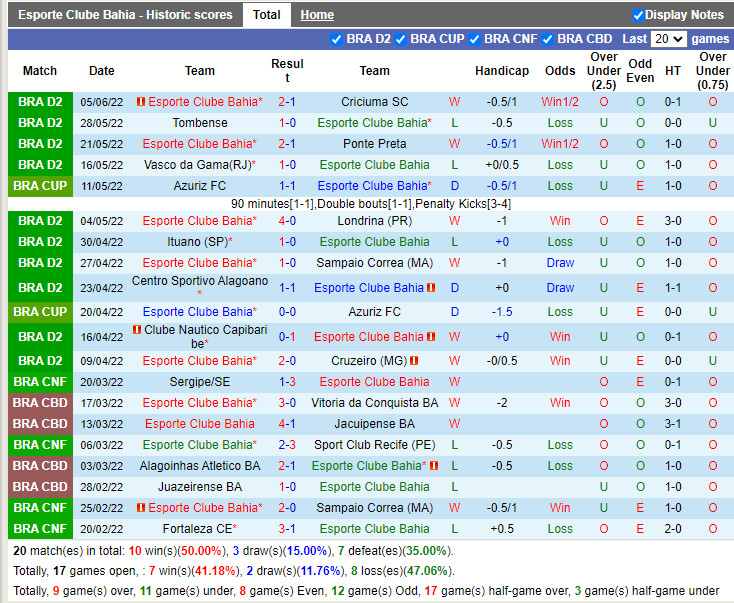
Task: Click red card icon beside Bahia in 05/06/22 match
Action: point(141,102)
